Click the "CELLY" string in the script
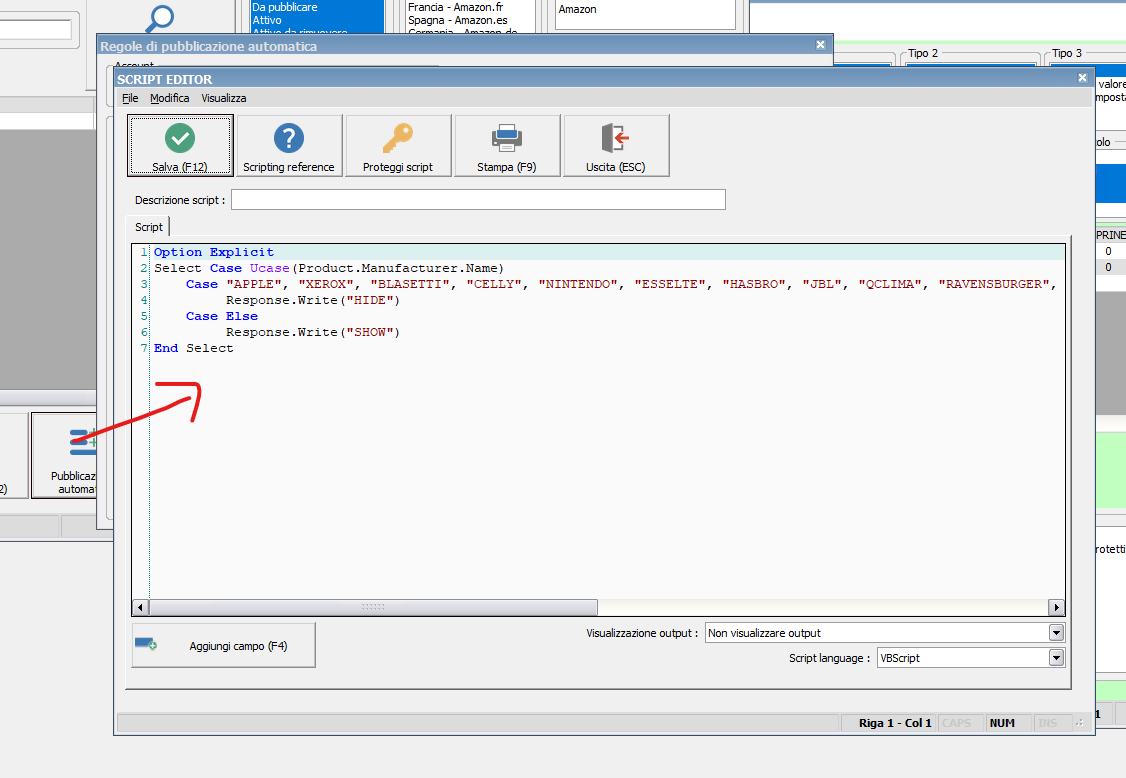 point(495,284)
